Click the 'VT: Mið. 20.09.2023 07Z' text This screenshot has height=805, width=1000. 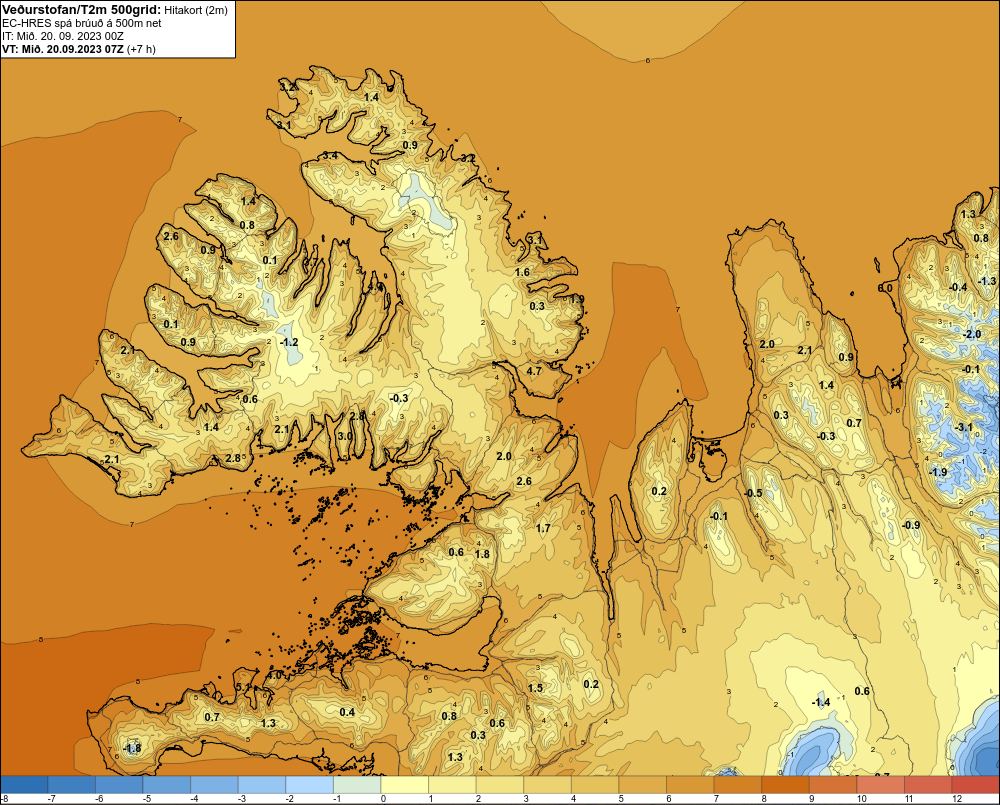click(62, 48)
